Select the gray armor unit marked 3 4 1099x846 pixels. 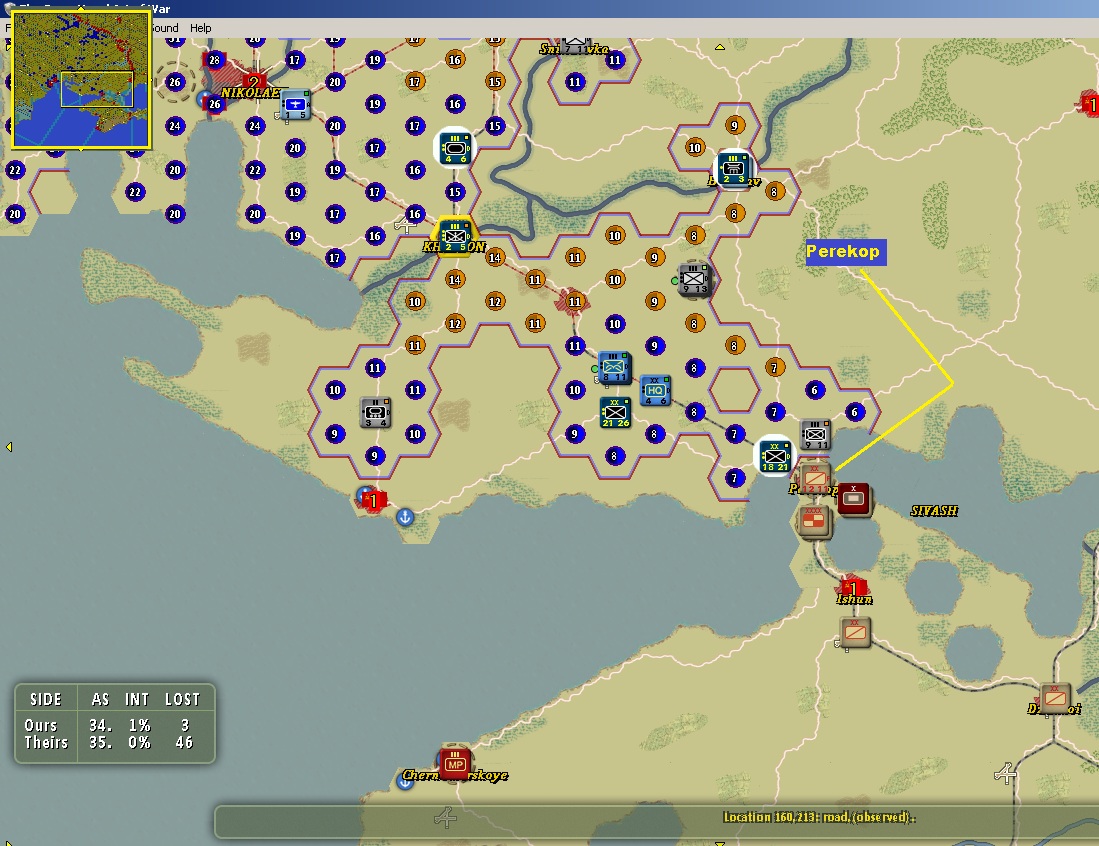(x=375, y=412)
